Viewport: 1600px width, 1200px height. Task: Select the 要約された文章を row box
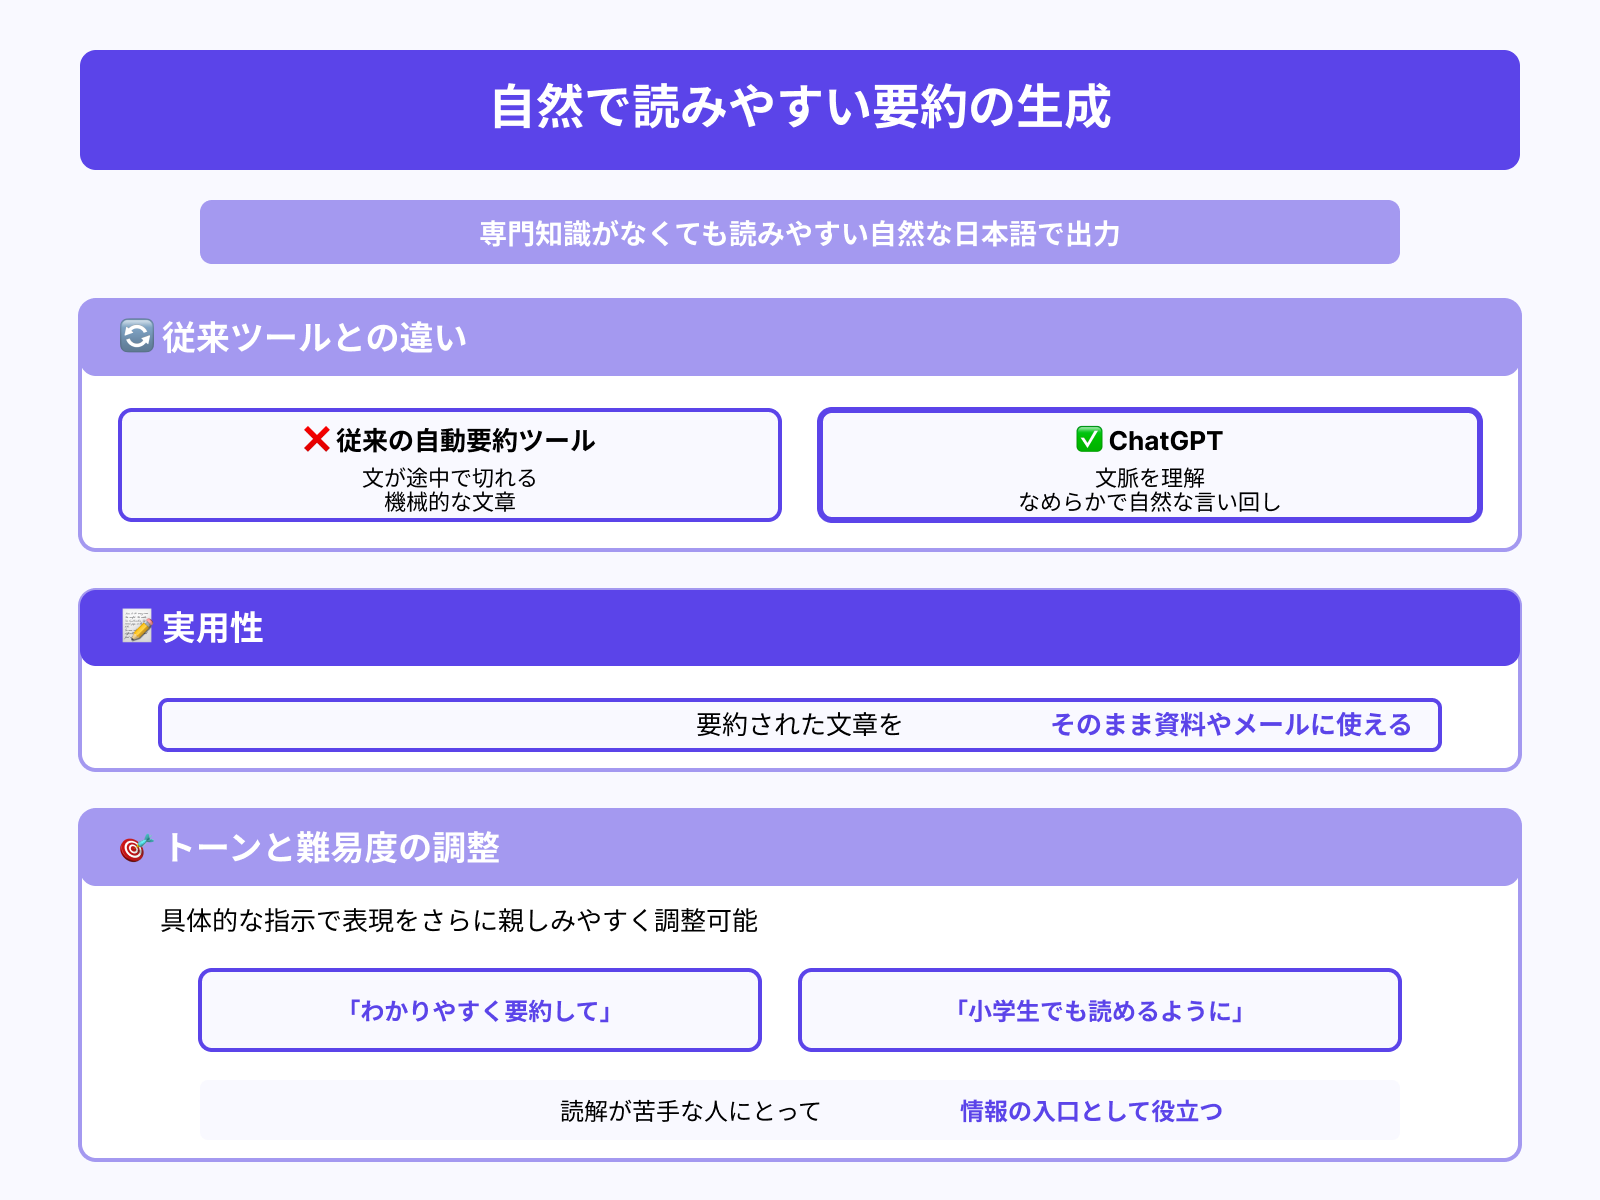coord(798,725)
